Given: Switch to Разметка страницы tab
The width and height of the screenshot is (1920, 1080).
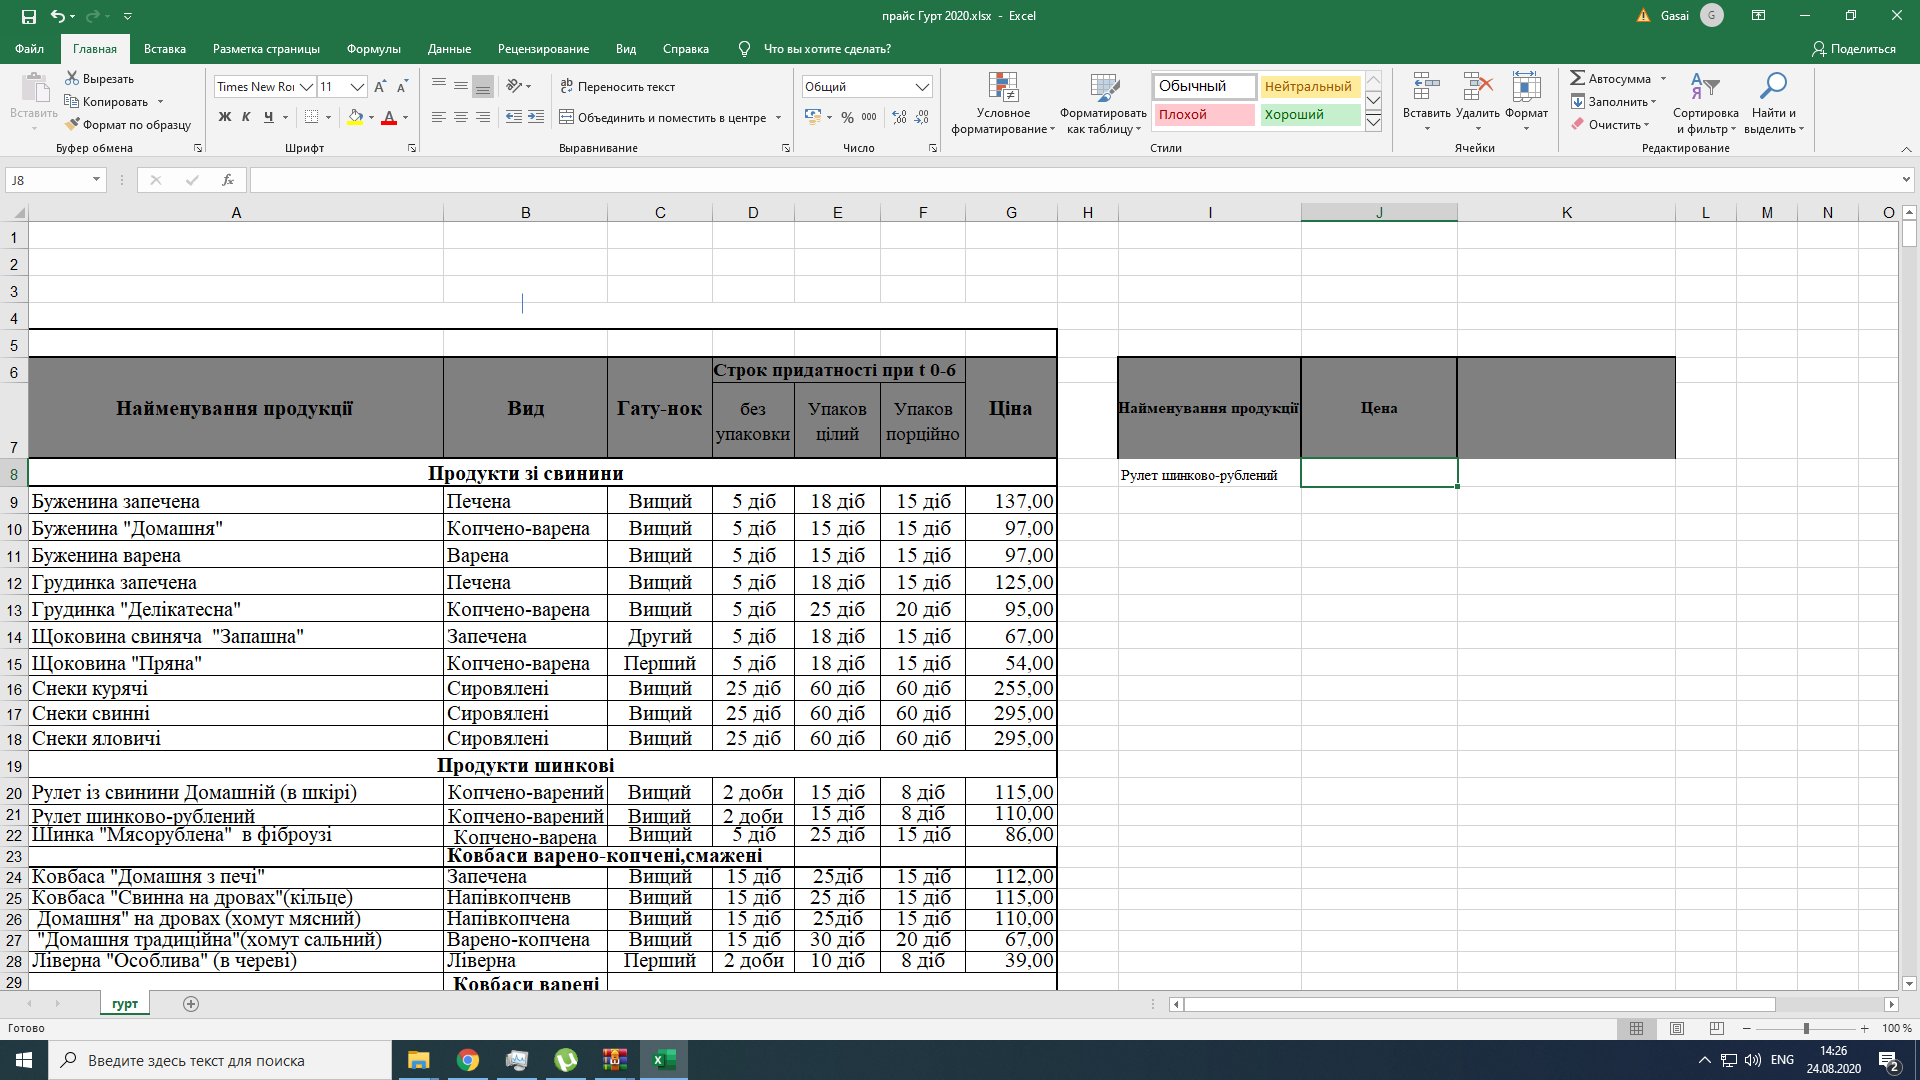Looking at the screenshot, I should pyautogui.click(x=266, y=48).
